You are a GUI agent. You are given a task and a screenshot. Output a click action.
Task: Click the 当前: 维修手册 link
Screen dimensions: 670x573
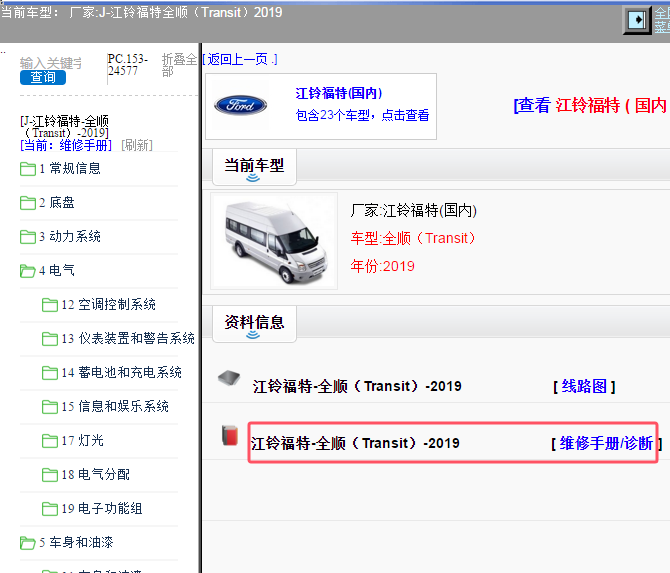66,145
